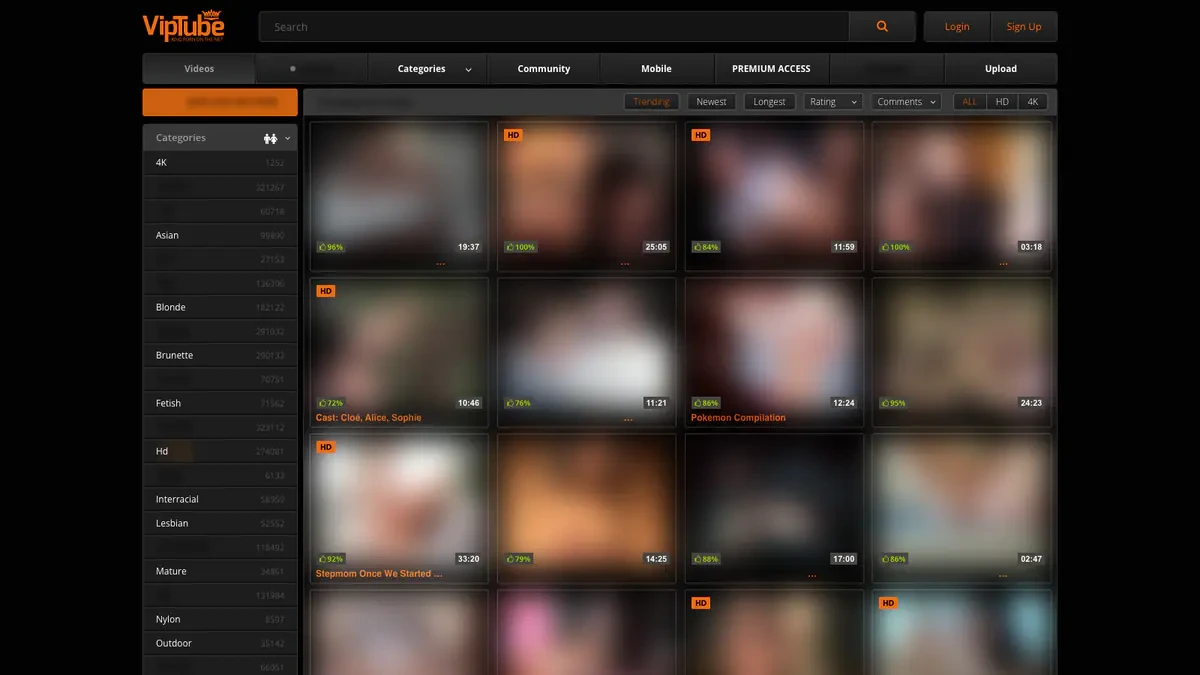The width and height of the screenshot is (1200, 675).
Task: Select the ALL quality filter
Action: coord(970,102)
